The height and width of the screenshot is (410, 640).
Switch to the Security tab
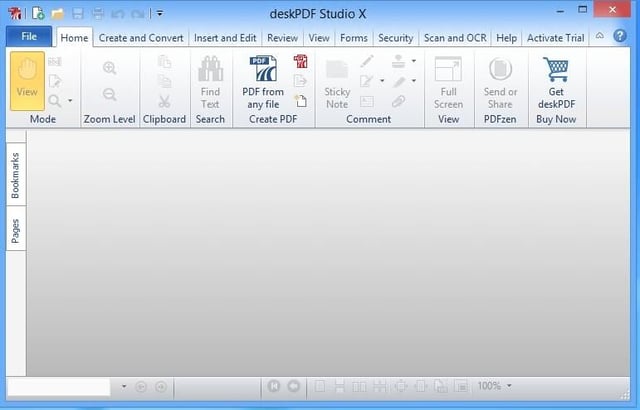(396, 38)
